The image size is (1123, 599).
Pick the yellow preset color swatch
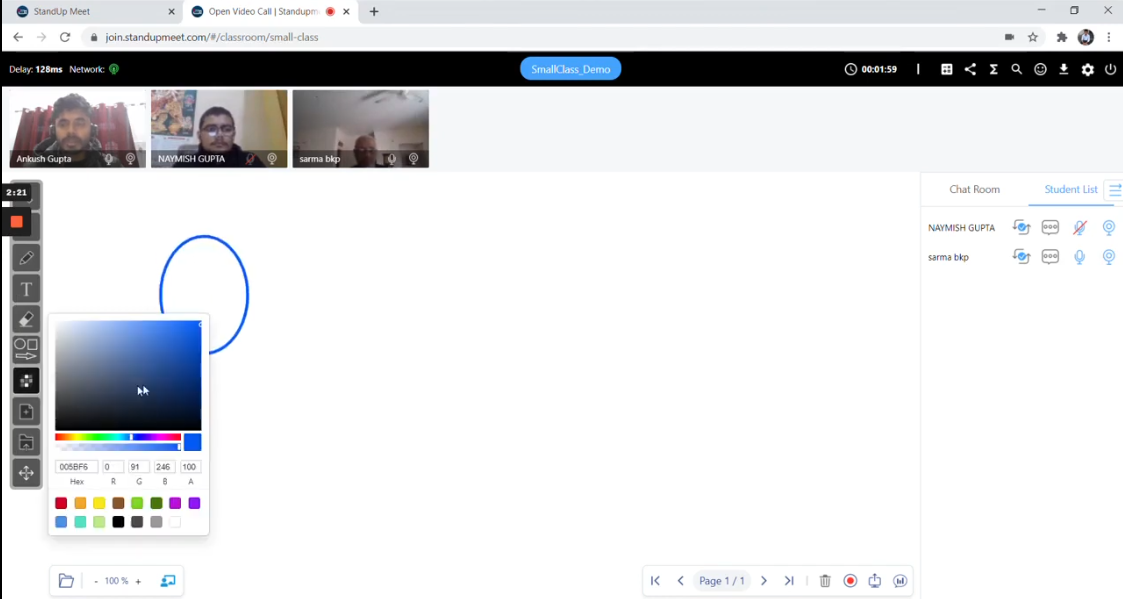[x=99, y=504]
